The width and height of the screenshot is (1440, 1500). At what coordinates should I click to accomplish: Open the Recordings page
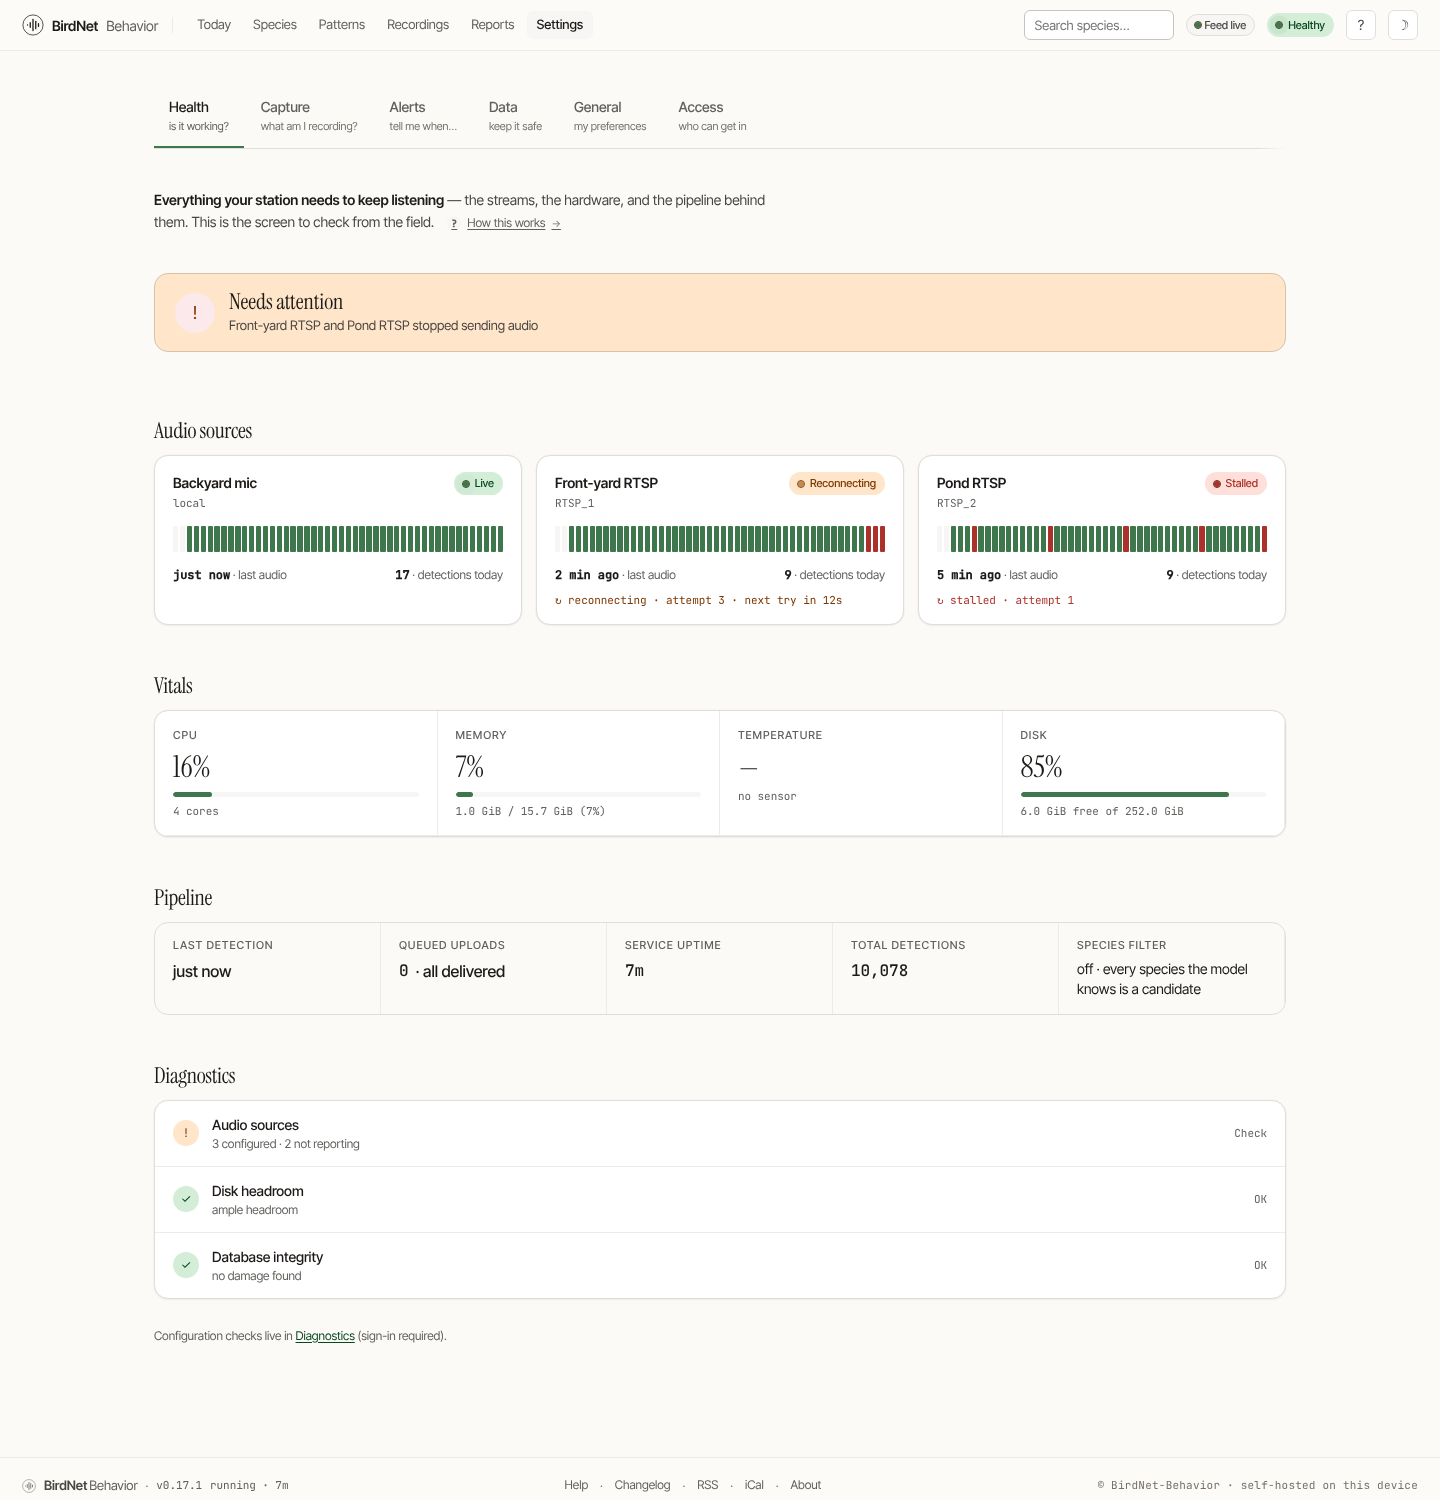click(x=418, y=25)
